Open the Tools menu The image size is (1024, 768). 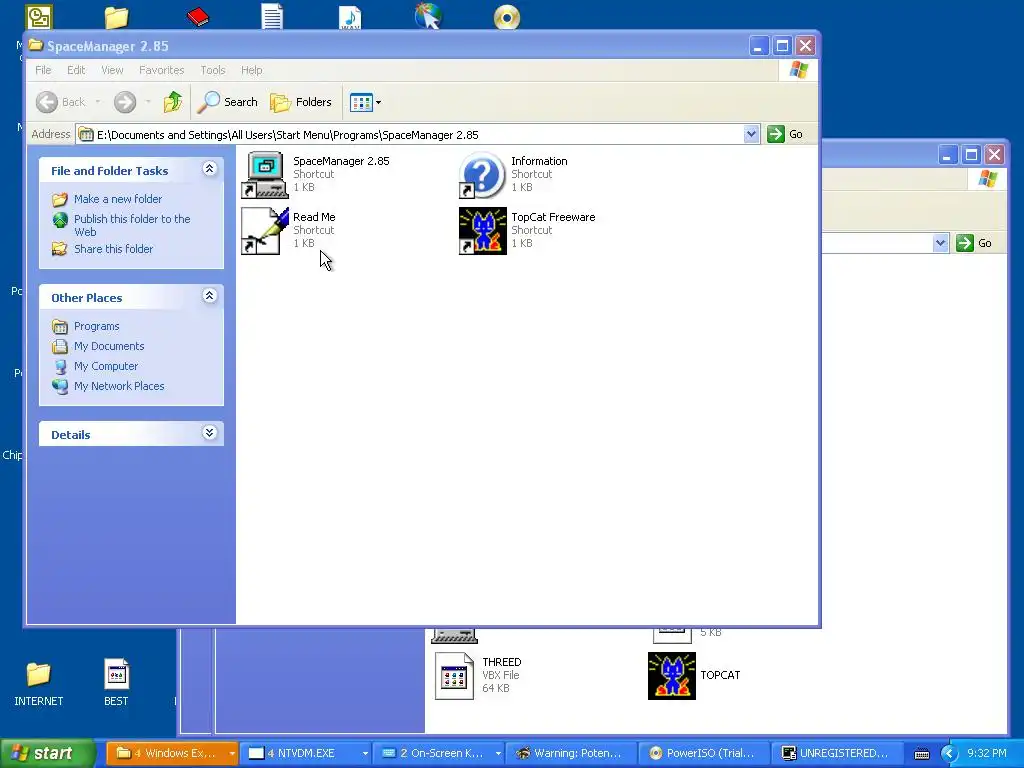pos(212,70)
